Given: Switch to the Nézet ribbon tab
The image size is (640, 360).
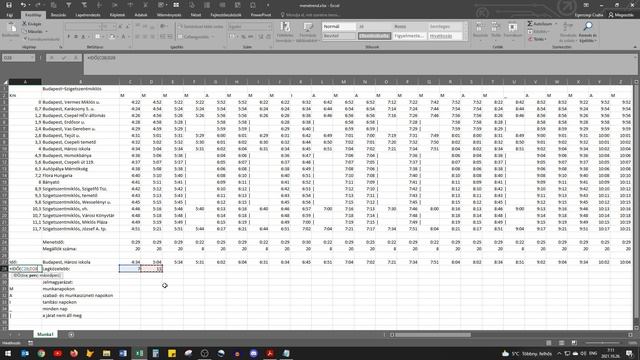Looking at the screenshot, I should [x=196, y=15].
